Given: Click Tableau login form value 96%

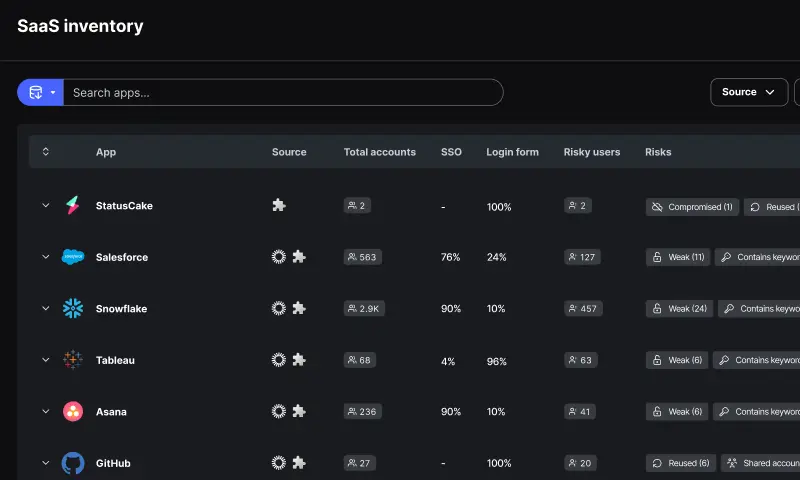Looking at the screenshot, I should [496, 361].
